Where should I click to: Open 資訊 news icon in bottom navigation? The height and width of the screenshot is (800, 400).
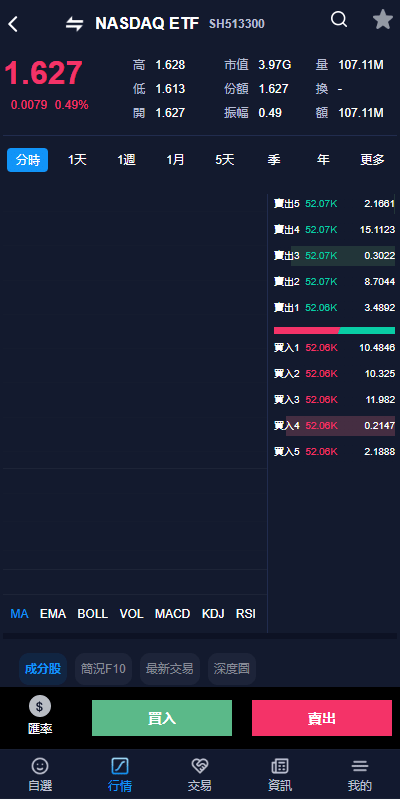coord(280,766)
